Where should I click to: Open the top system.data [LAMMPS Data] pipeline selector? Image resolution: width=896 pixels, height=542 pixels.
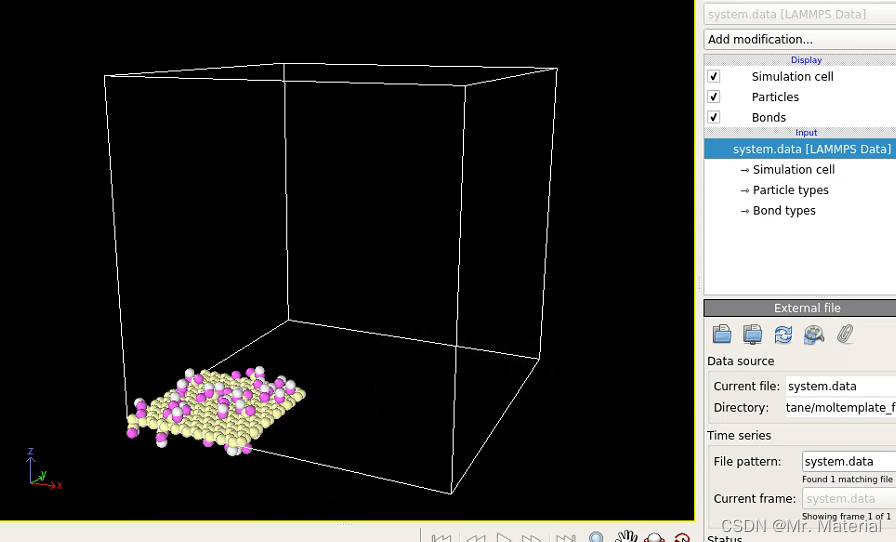(800, 14)
